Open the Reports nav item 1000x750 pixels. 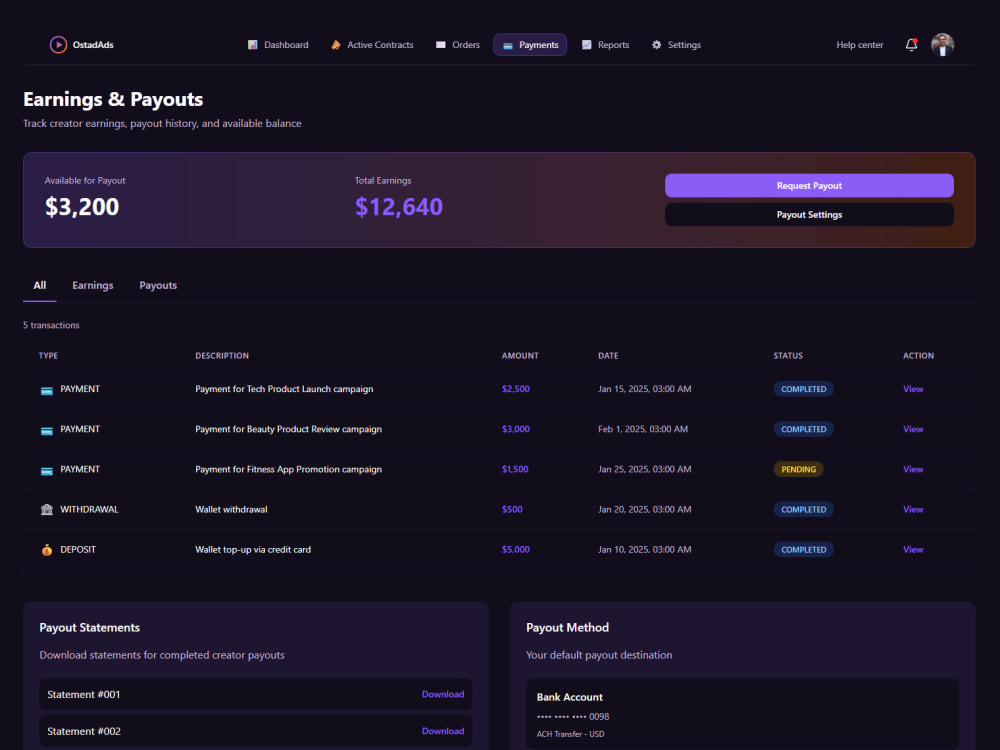tap(605, 45)
